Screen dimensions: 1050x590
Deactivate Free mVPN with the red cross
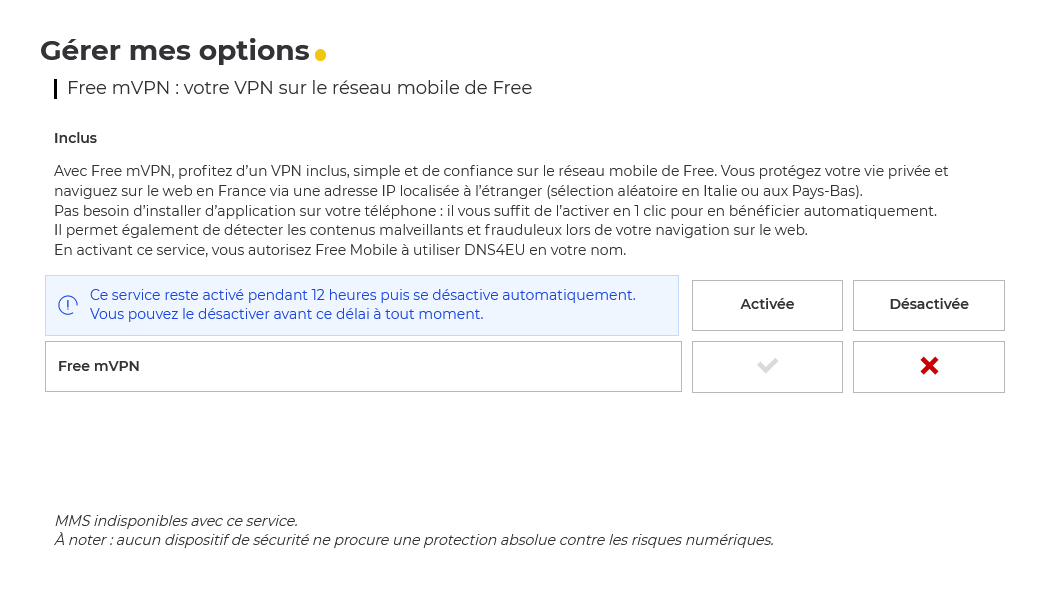pyautogui.click(x=929, y=366)
